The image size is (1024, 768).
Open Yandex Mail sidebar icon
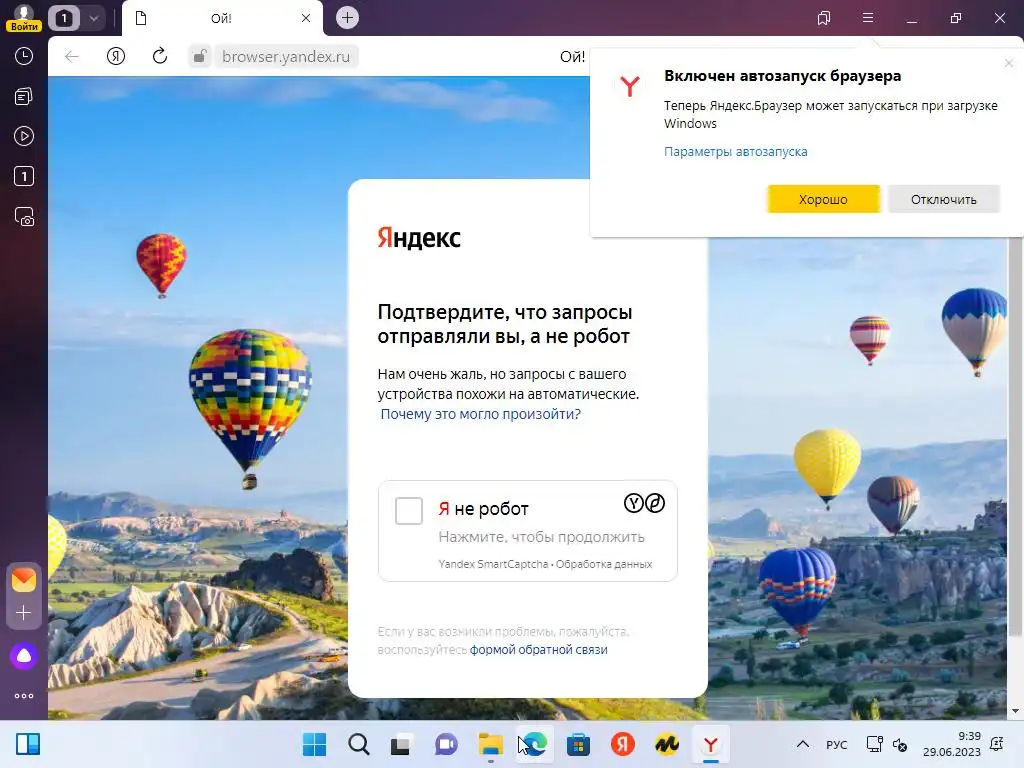(x=24, y=580)
